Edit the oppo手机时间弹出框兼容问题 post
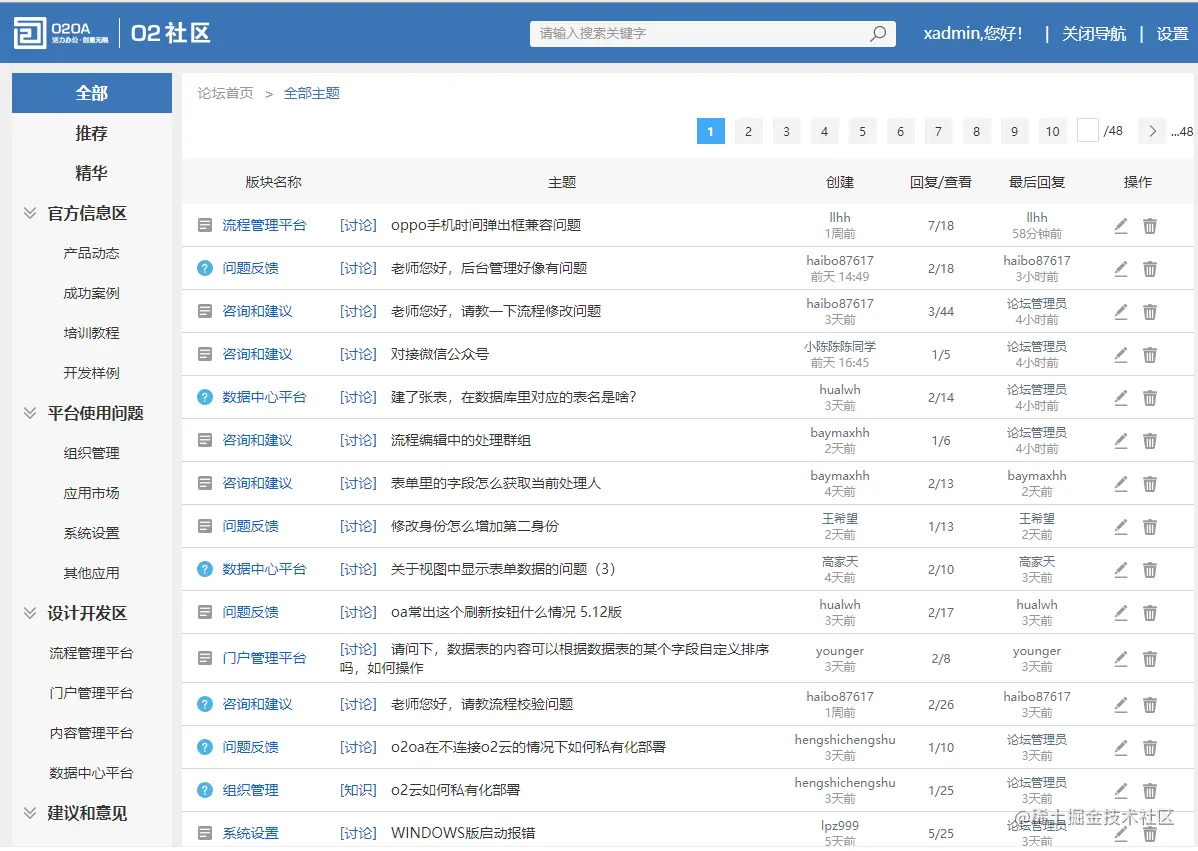This screenshot has width=1198, height=851. (1121, 225)
